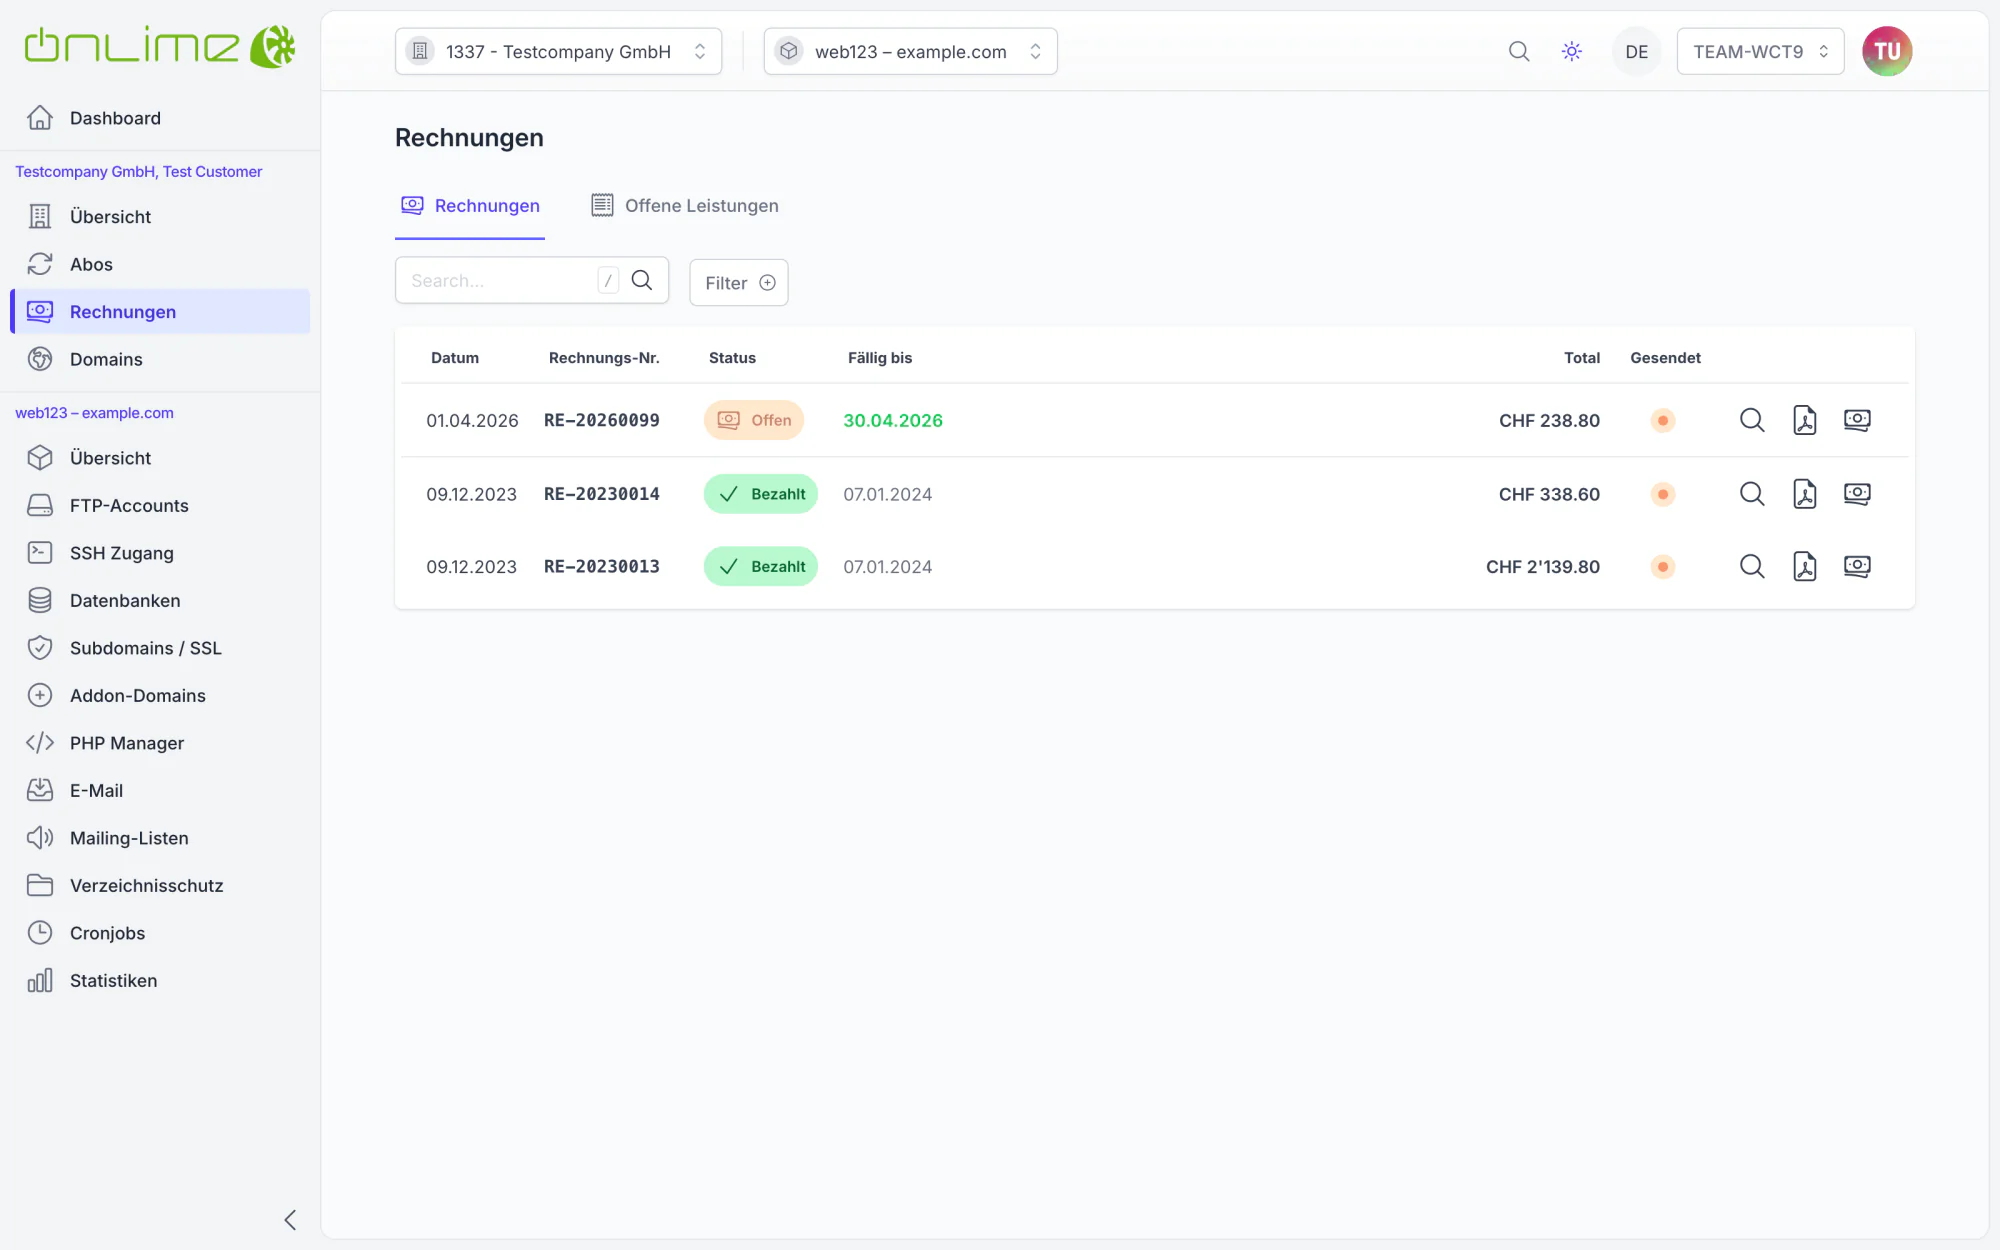Switch language via DE button
The height and width of the screenshot is (1250, 2000).
tap(1636, 51)
